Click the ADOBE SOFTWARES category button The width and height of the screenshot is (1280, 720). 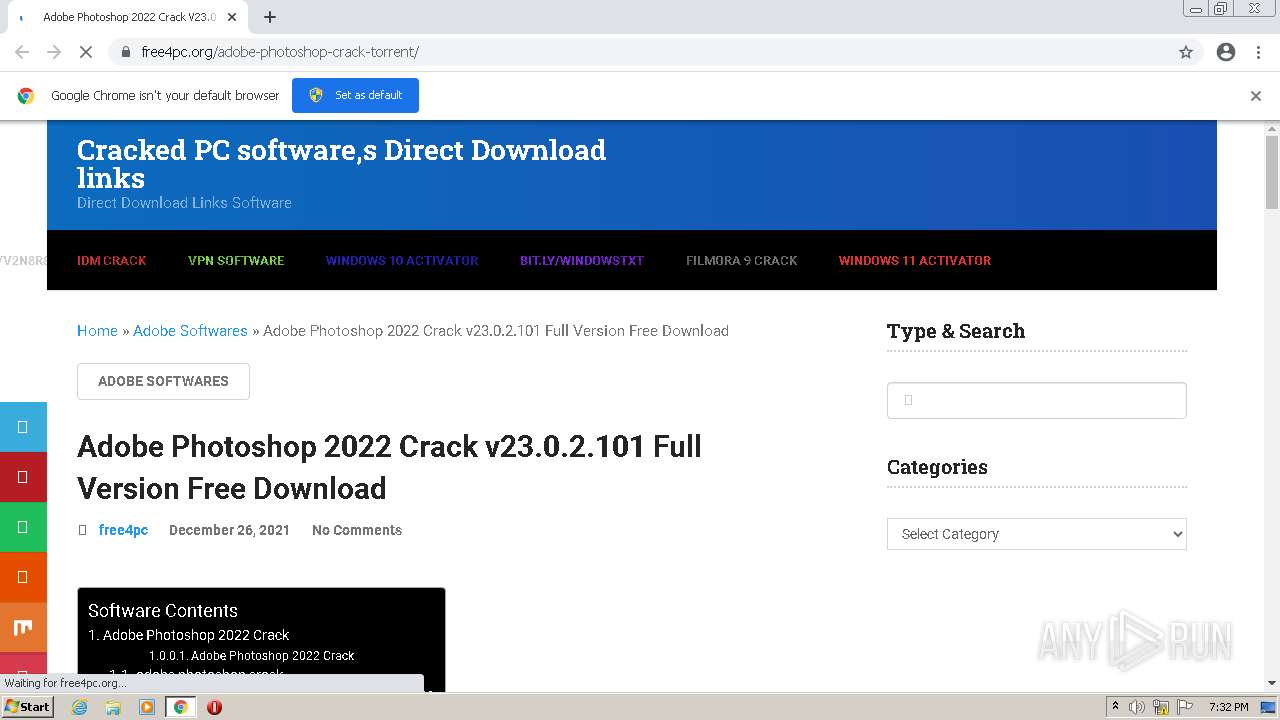coord(163,381)
